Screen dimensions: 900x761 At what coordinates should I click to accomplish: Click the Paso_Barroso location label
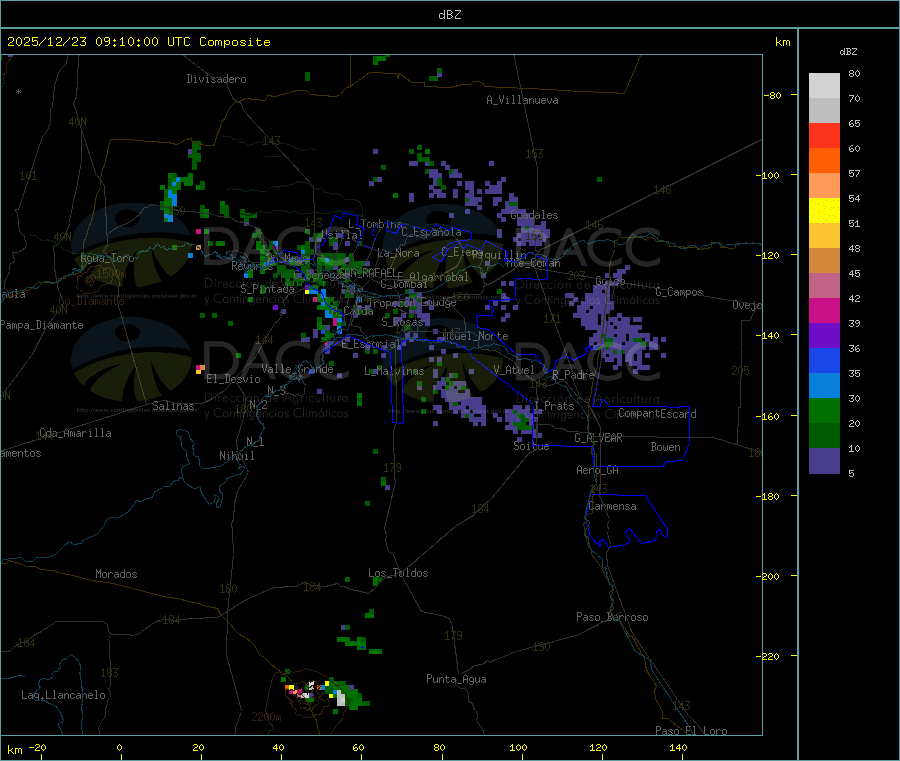click(x=612, y=618)
